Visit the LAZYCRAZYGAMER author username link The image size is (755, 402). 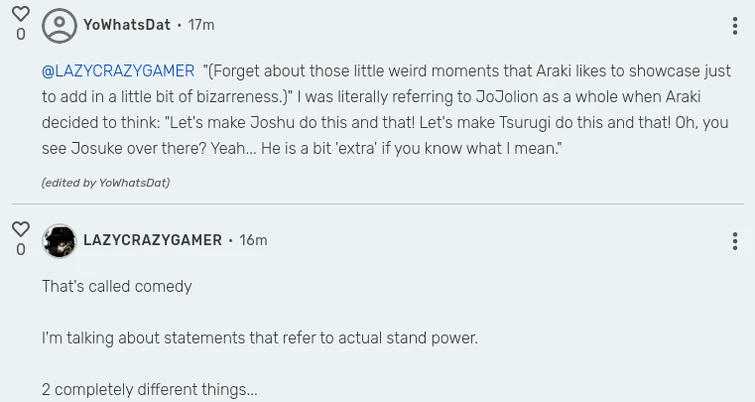[x=152, y=241]
